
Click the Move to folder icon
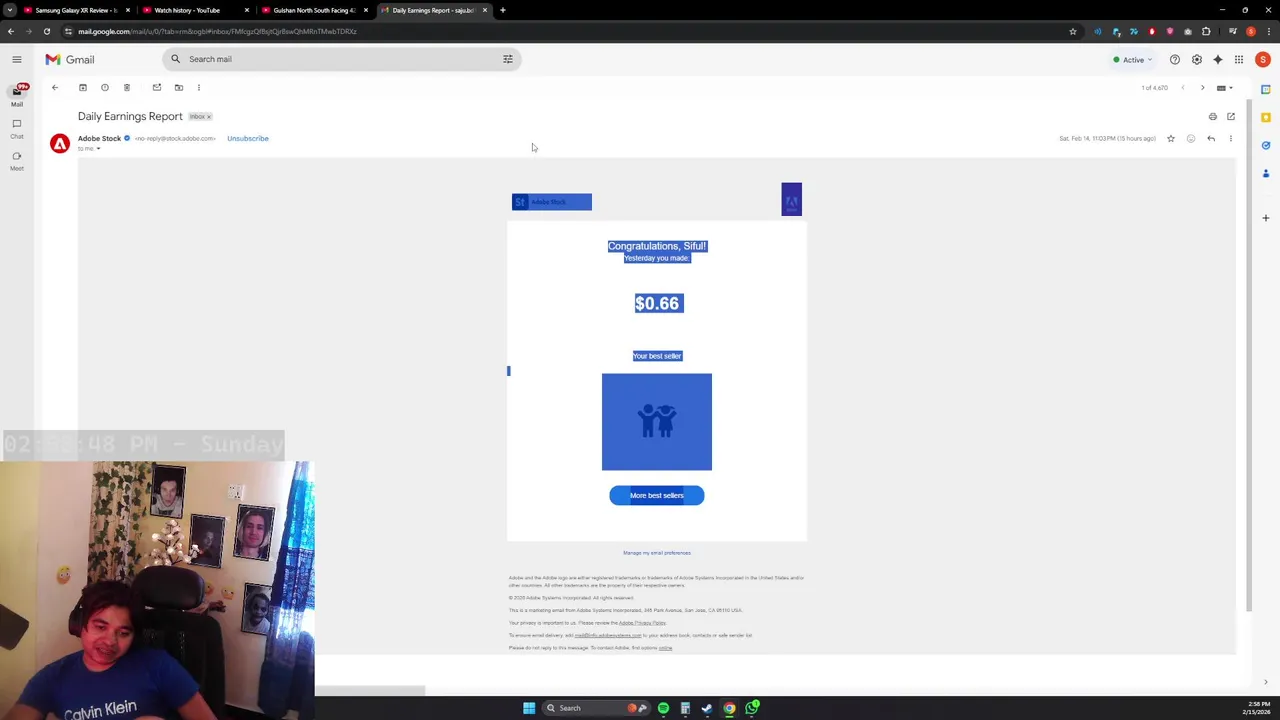[x=179, y=87]
